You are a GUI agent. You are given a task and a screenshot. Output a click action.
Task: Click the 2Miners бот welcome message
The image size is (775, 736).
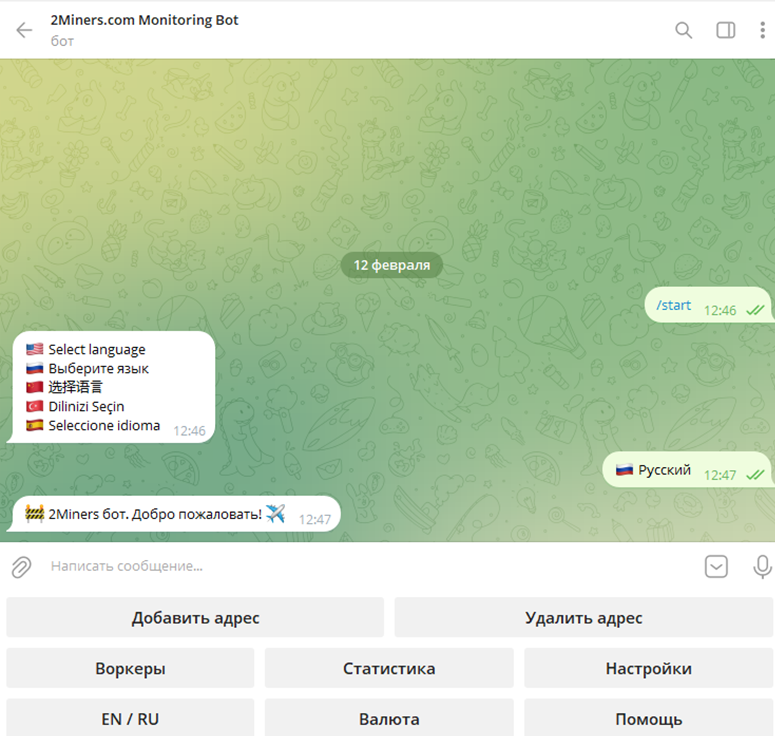point(174,514)
